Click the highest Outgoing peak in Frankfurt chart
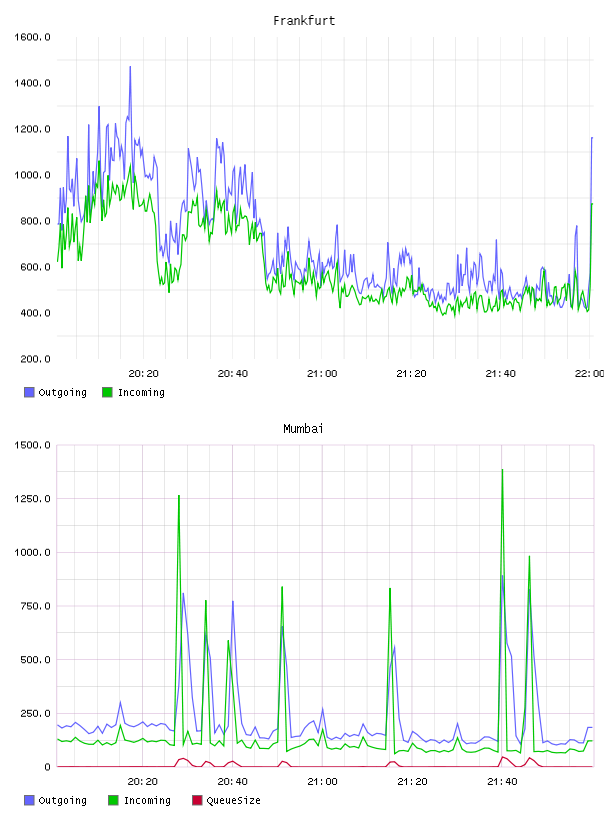The width and height of the screenshot is (608, 816). click(130, 68)
